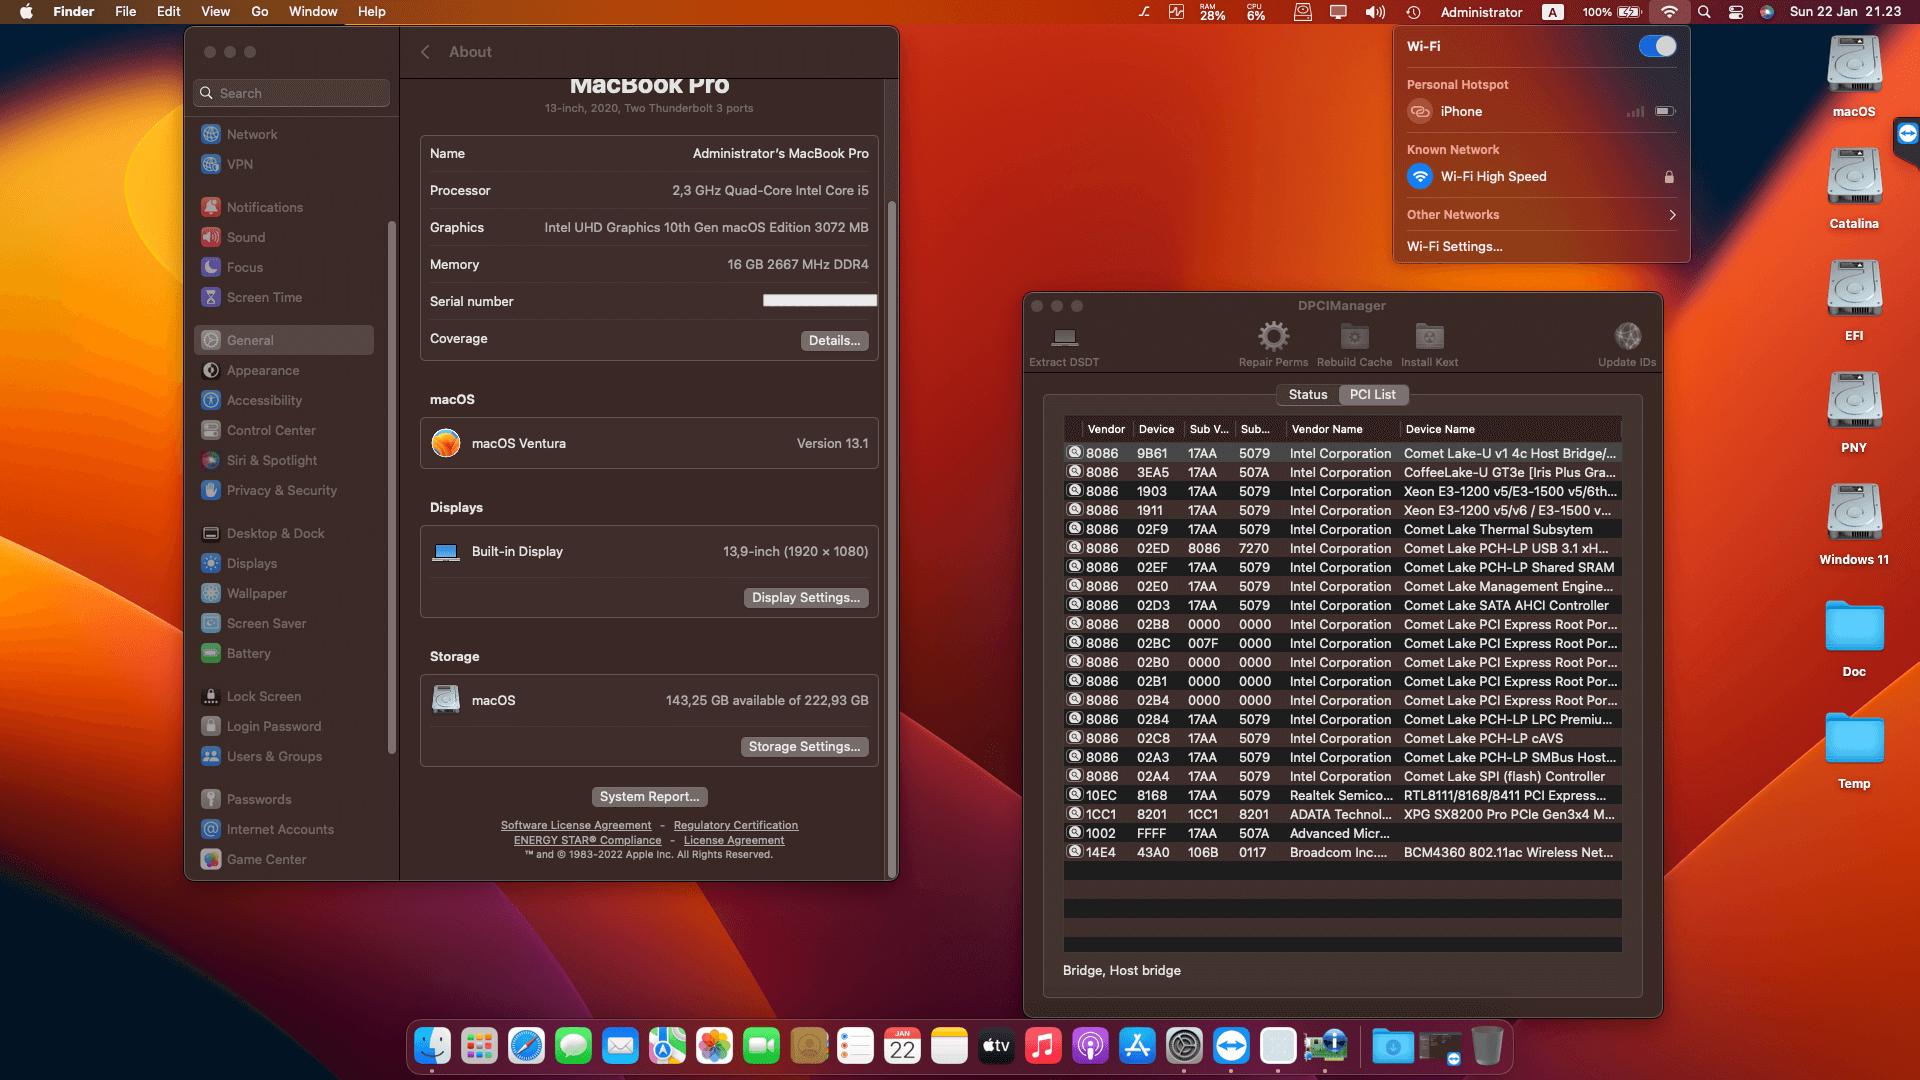Click Repair Perms gear icon

click(x=1273, y=336)
